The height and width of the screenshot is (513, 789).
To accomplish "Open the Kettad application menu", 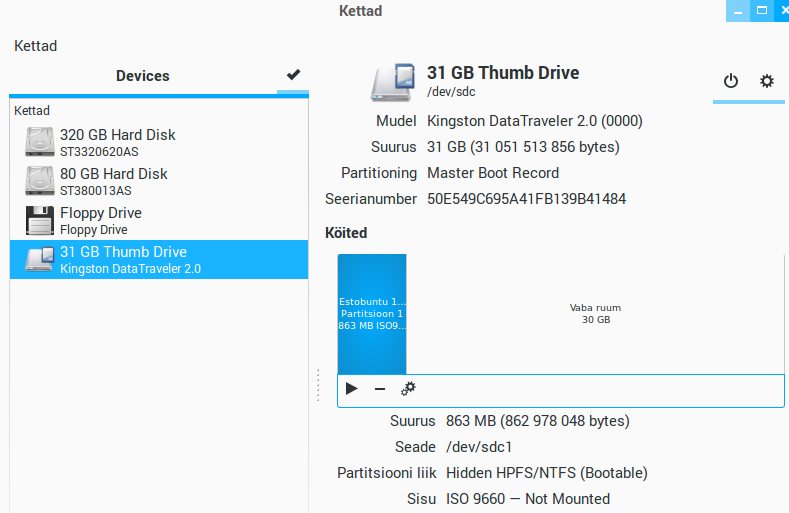I will coord(36,46).
